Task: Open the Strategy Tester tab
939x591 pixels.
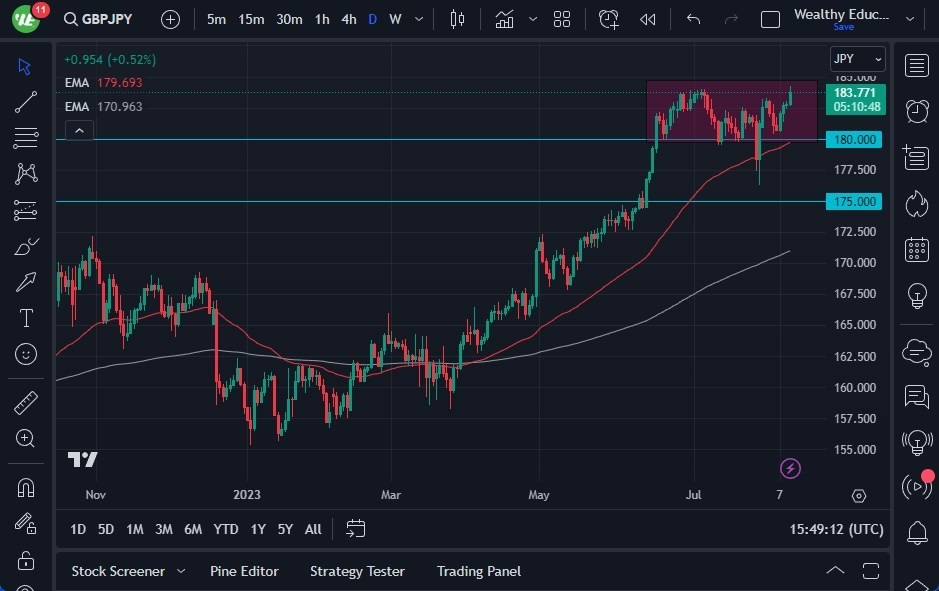Action: point(357,571)
